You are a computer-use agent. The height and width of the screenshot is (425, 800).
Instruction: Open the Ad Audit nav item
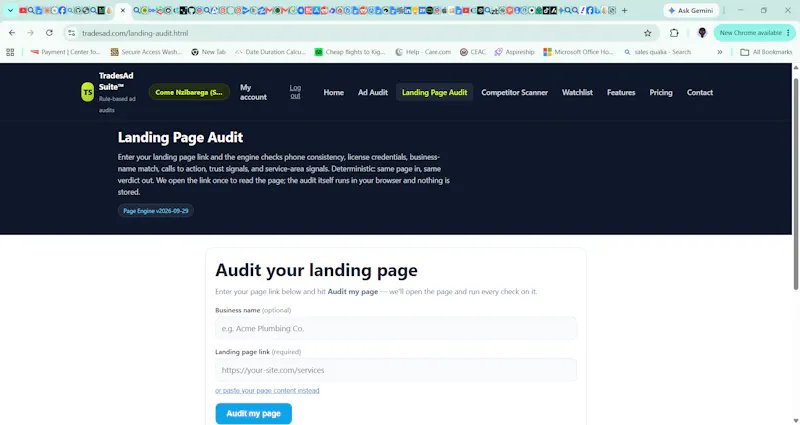372,92
